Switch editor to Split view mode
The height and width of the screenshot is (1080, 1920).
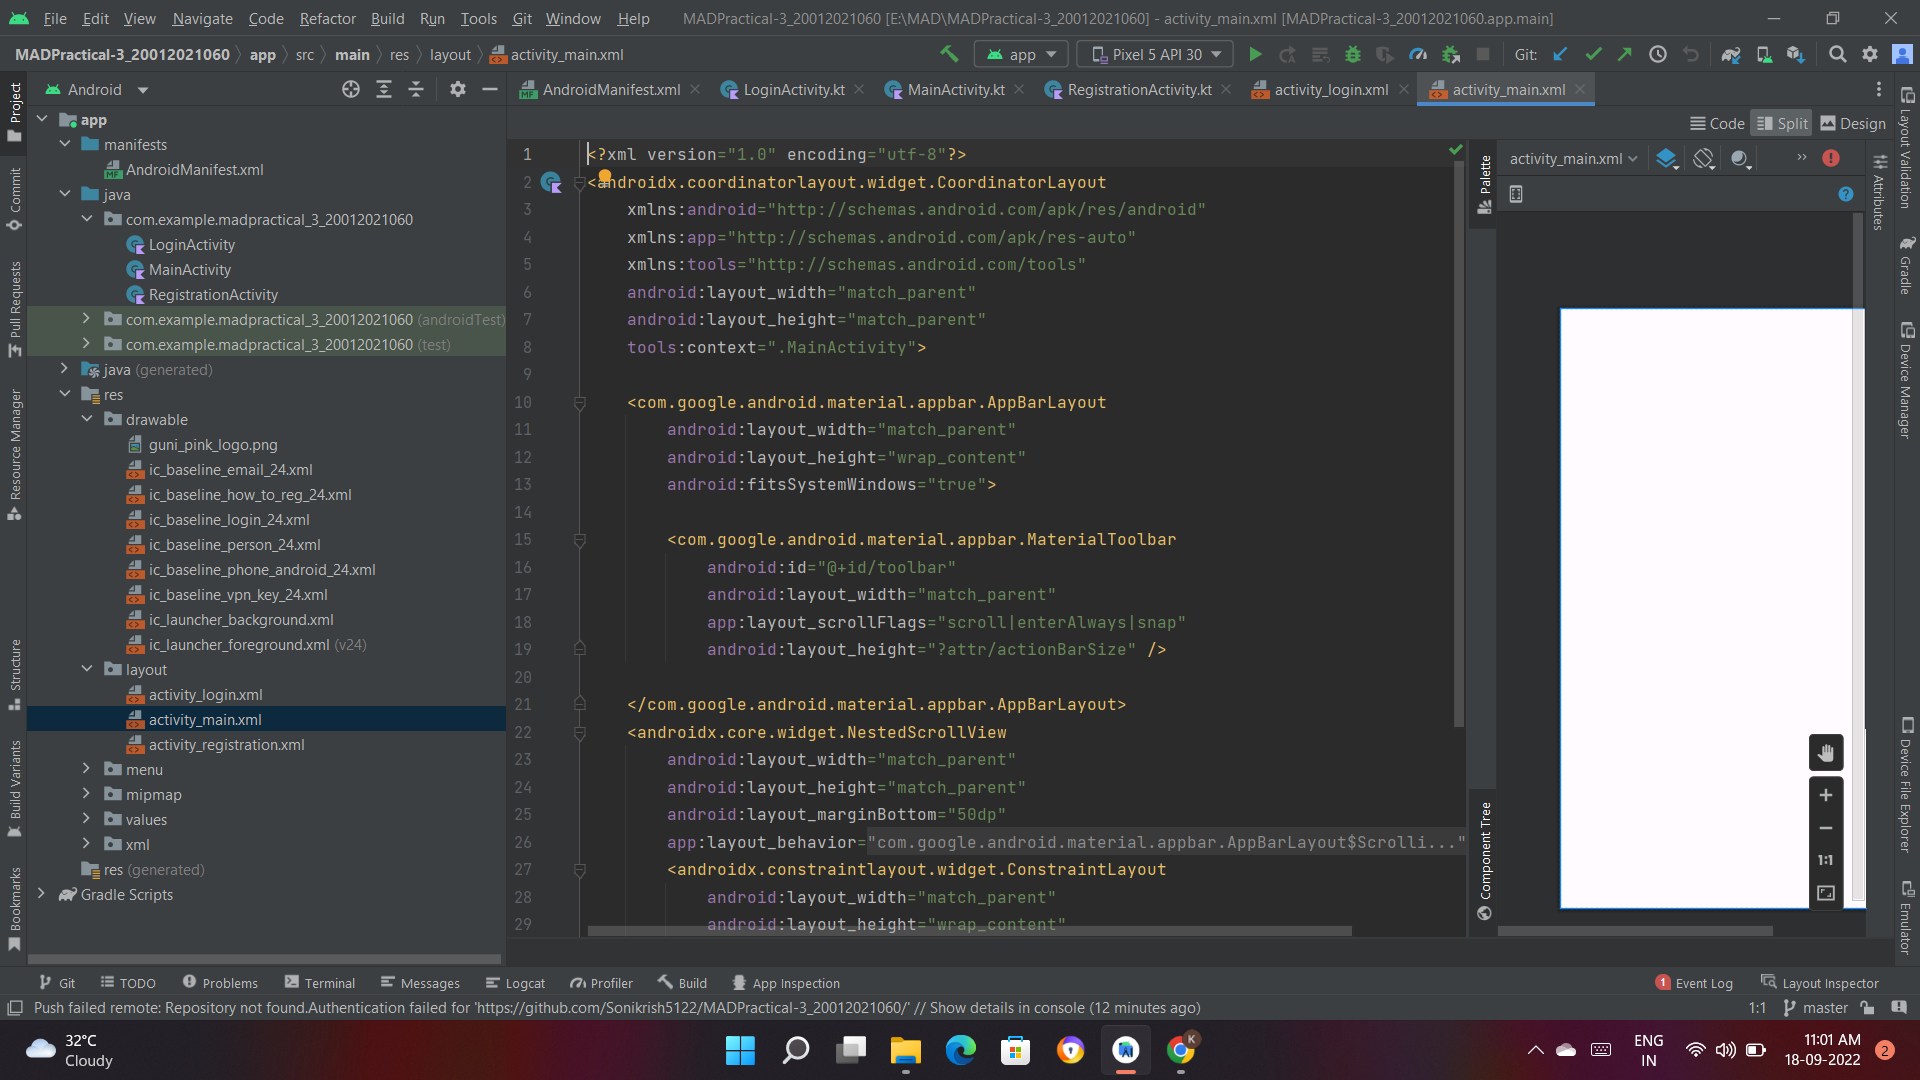(1782, 123)
